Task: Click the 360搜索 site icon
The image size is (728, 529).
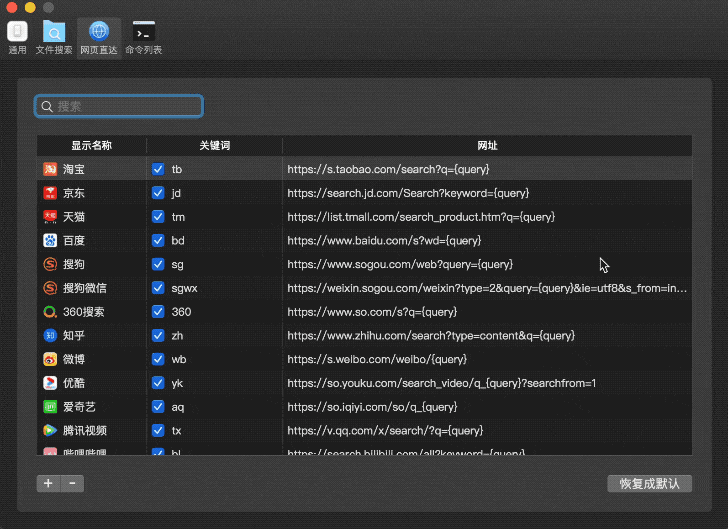Action: coord(50,312)
